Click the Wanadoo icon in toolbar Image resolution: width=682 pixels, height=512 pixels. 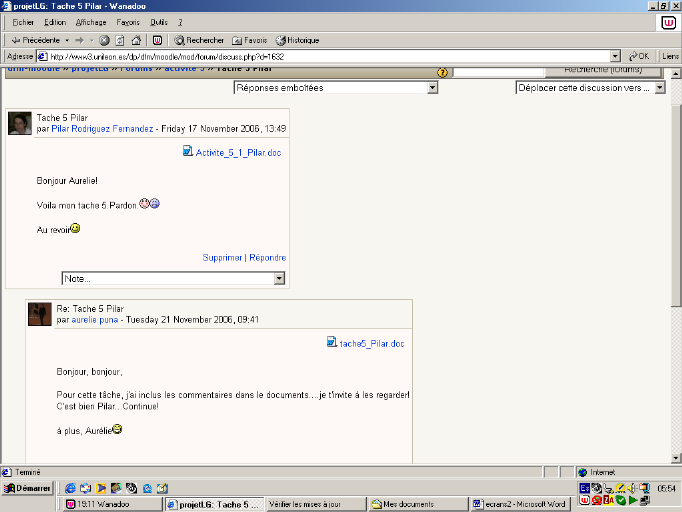[x=157, y=40]
